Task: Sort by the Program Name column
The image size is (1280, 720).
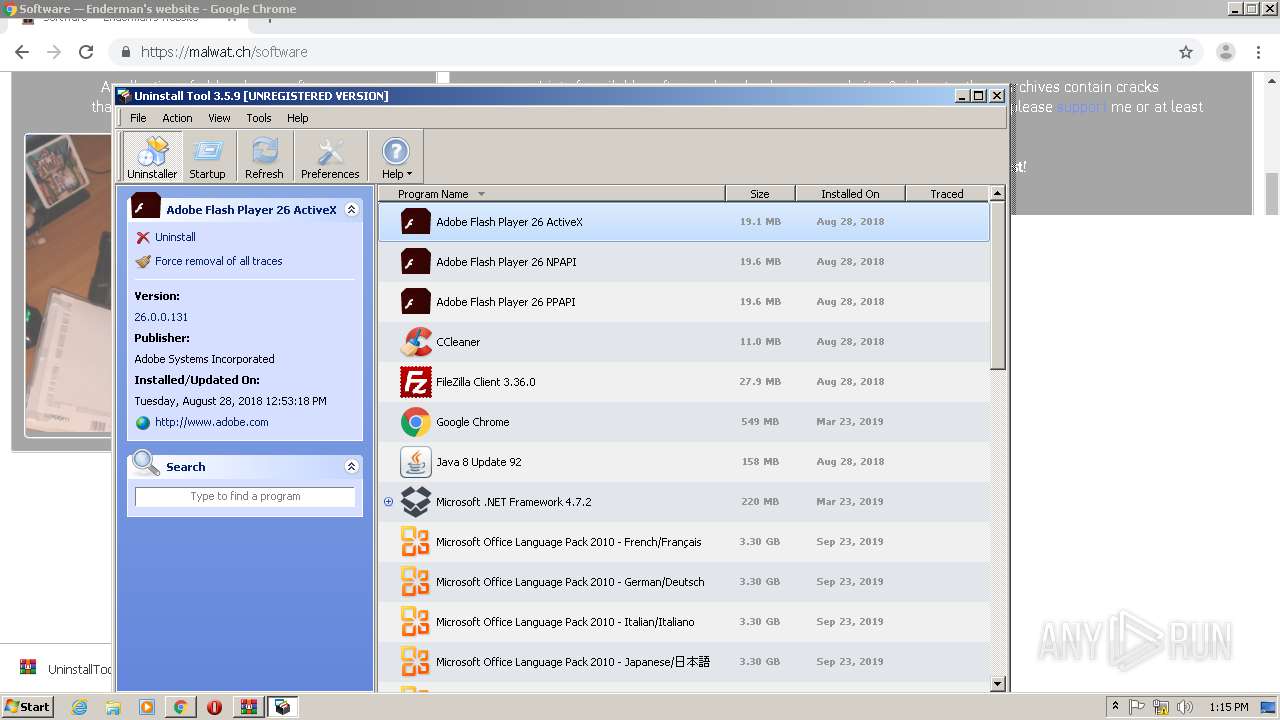Action: 551,194
